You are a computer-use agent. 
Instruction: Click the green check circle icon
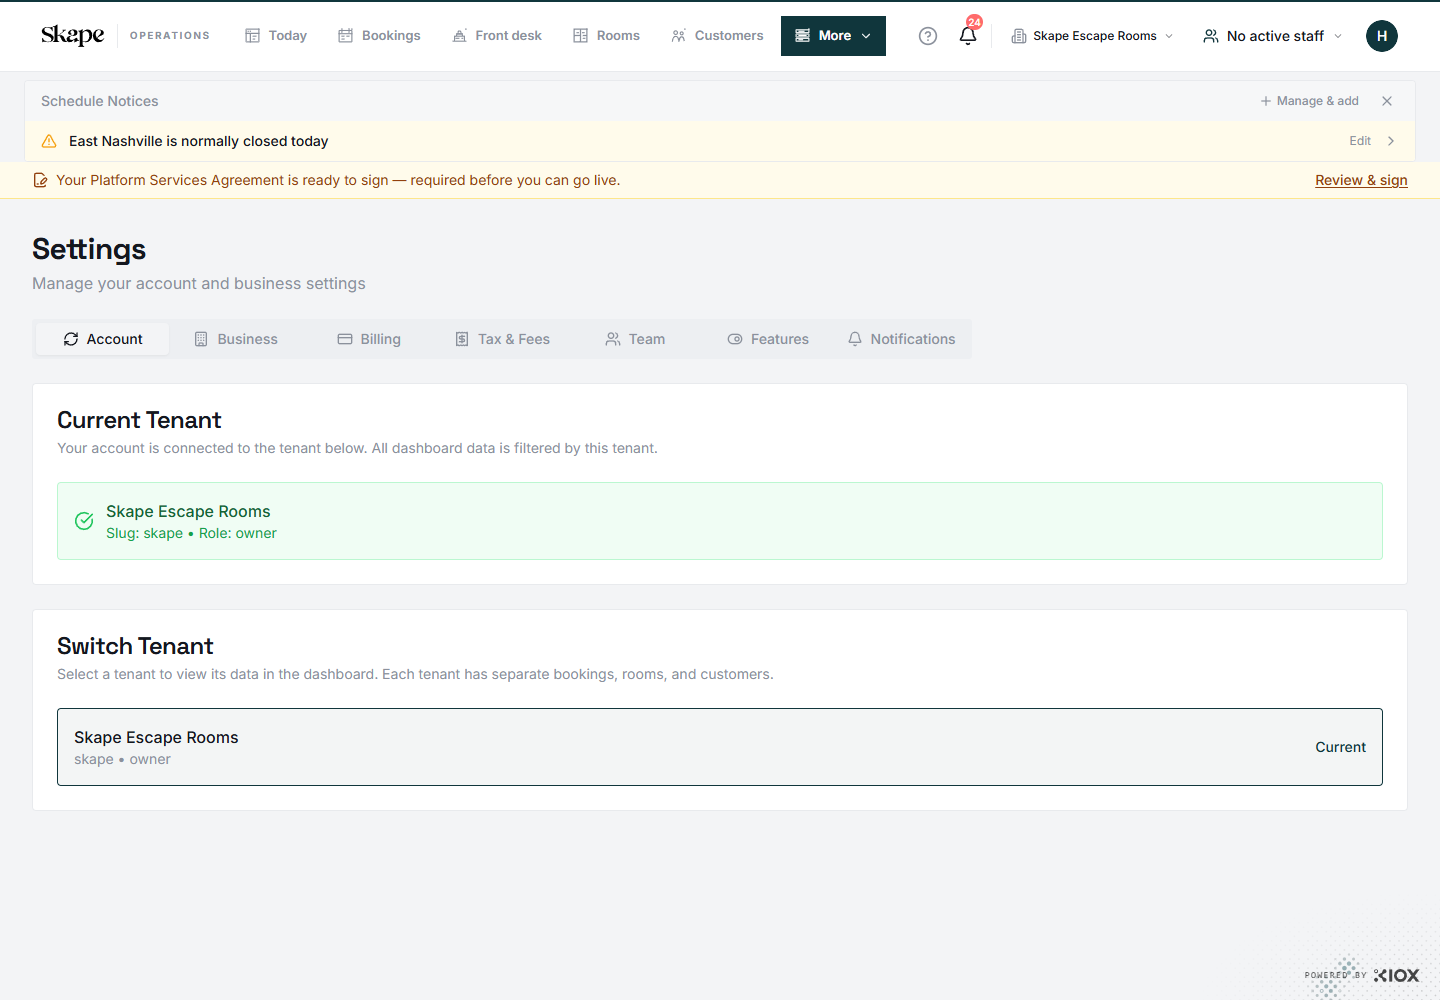click(85, 521)
